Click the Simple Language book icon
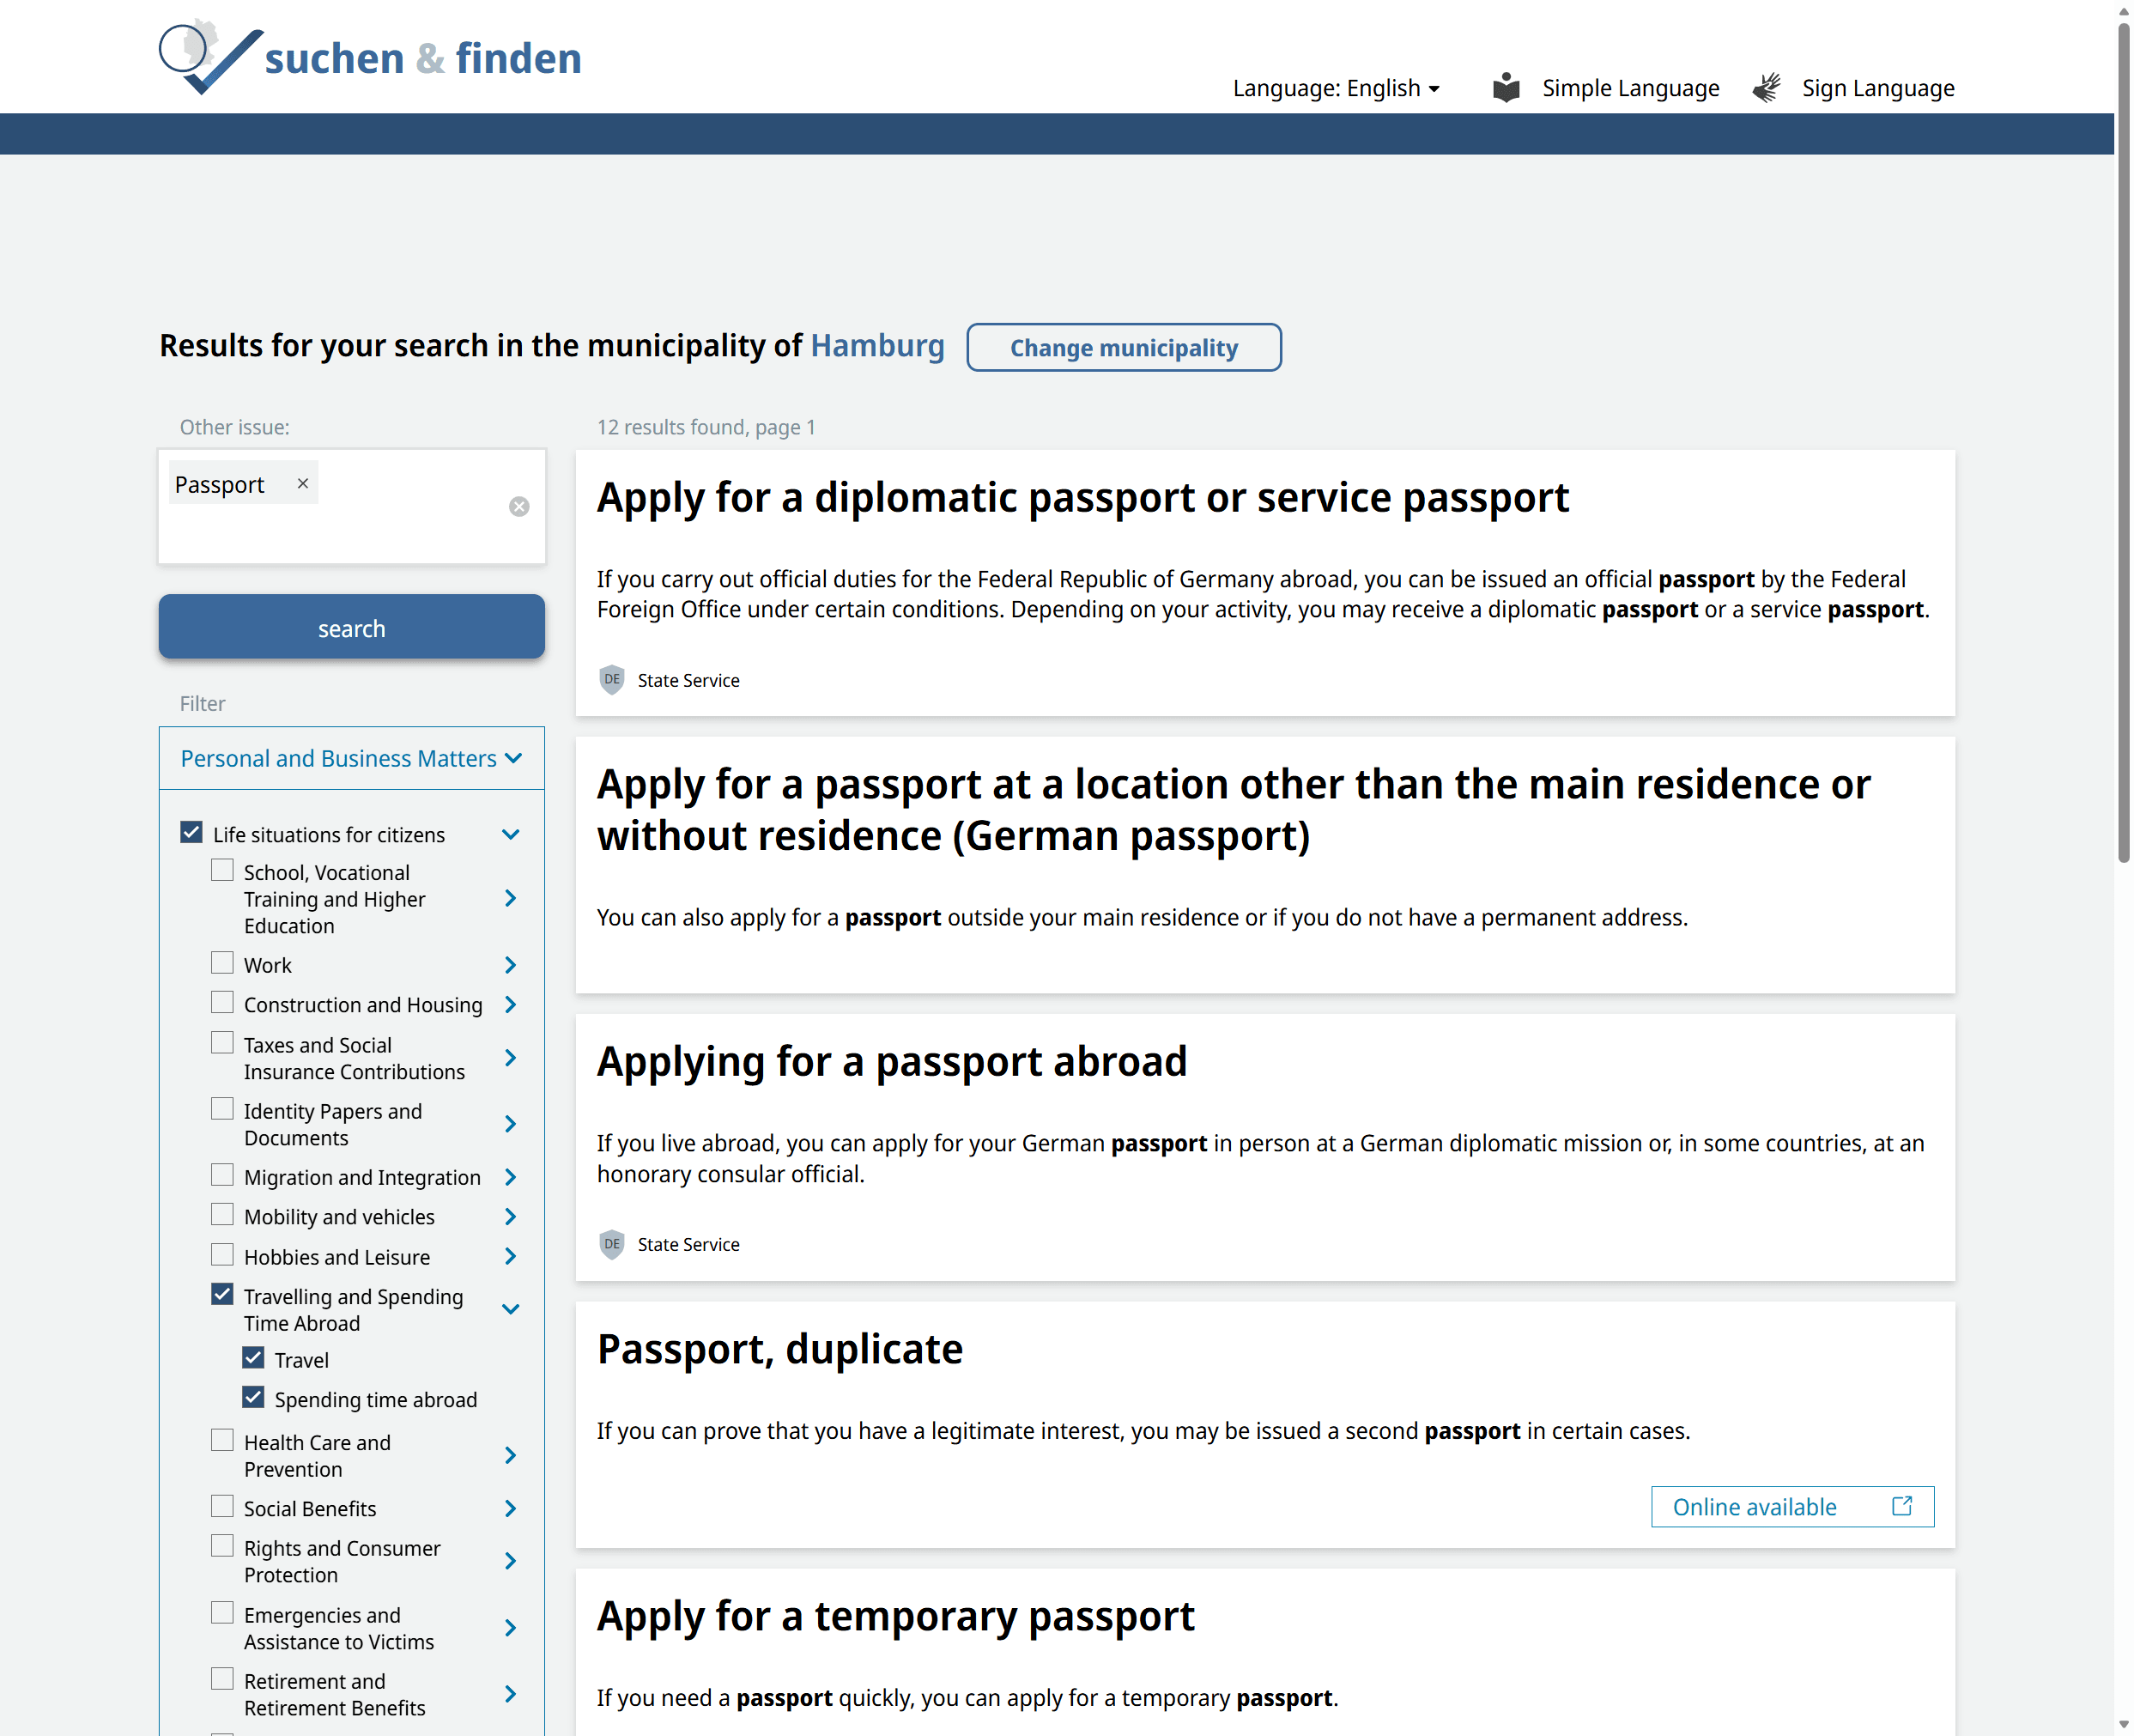 point(1505,88)
